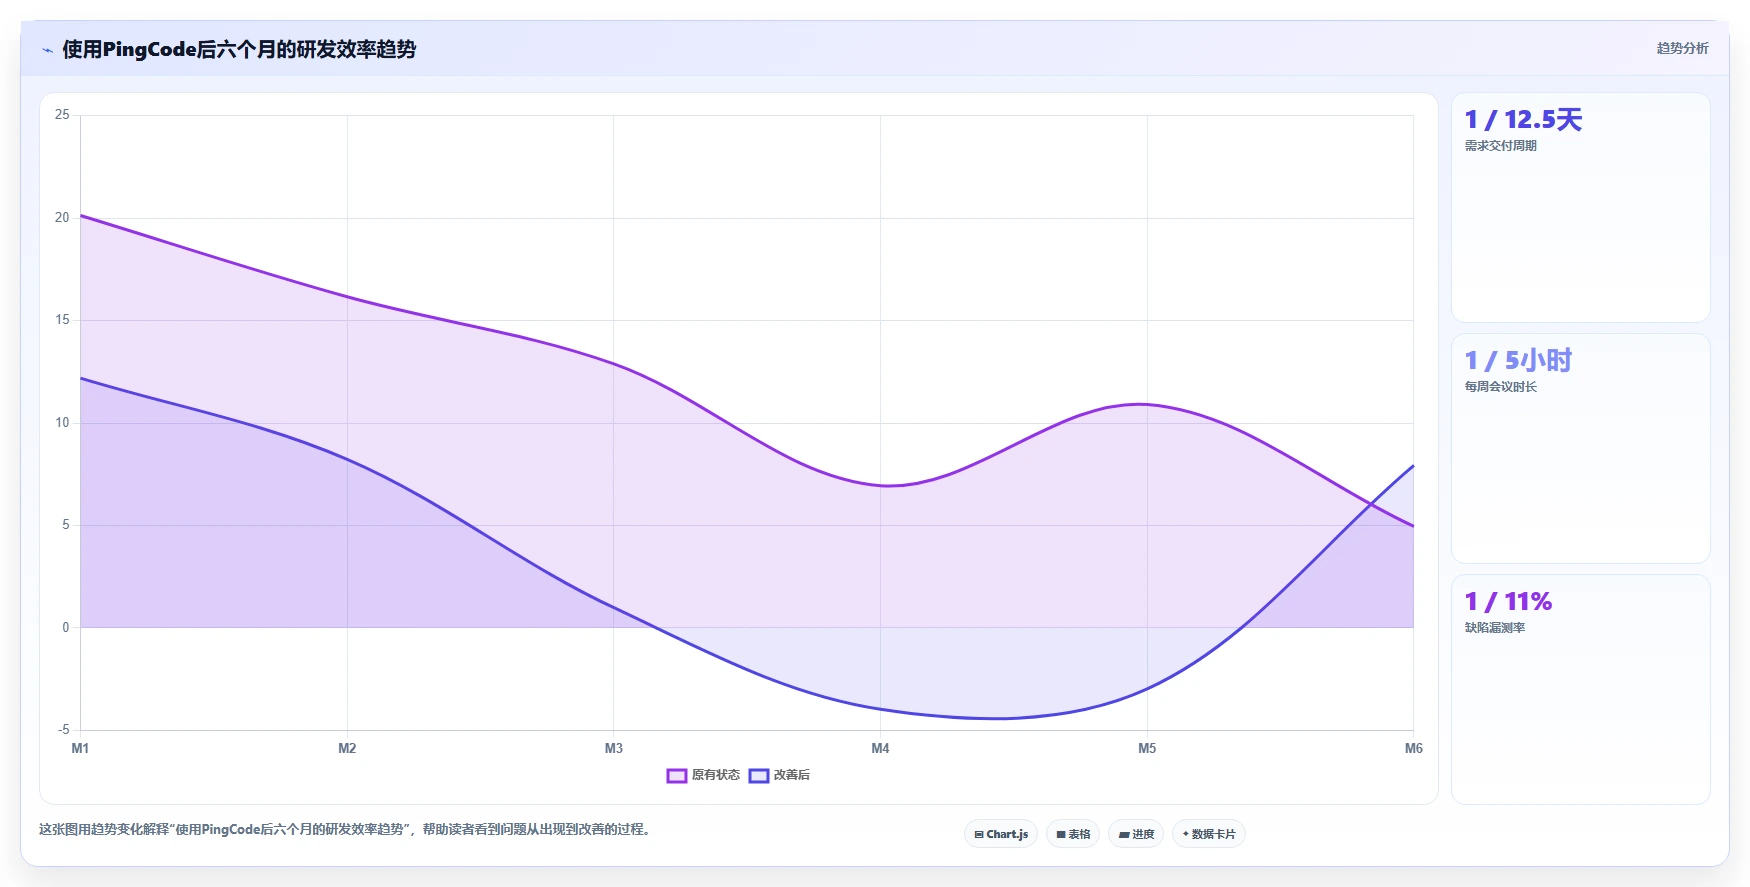Click the Chart.js tag pill
The width and height of the screenshot is (1750, 887).
coord(1001,834)
